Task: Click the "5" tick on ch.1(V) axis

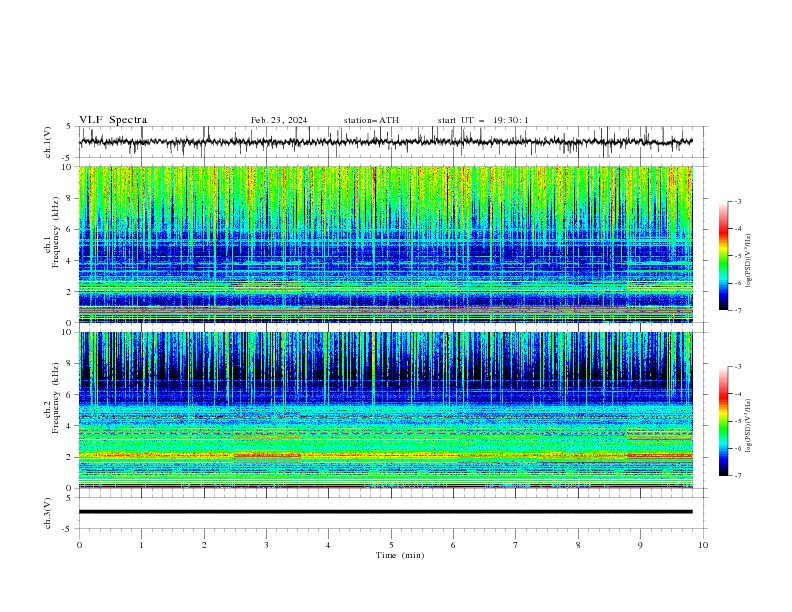Action: click(x=69, y=127)
